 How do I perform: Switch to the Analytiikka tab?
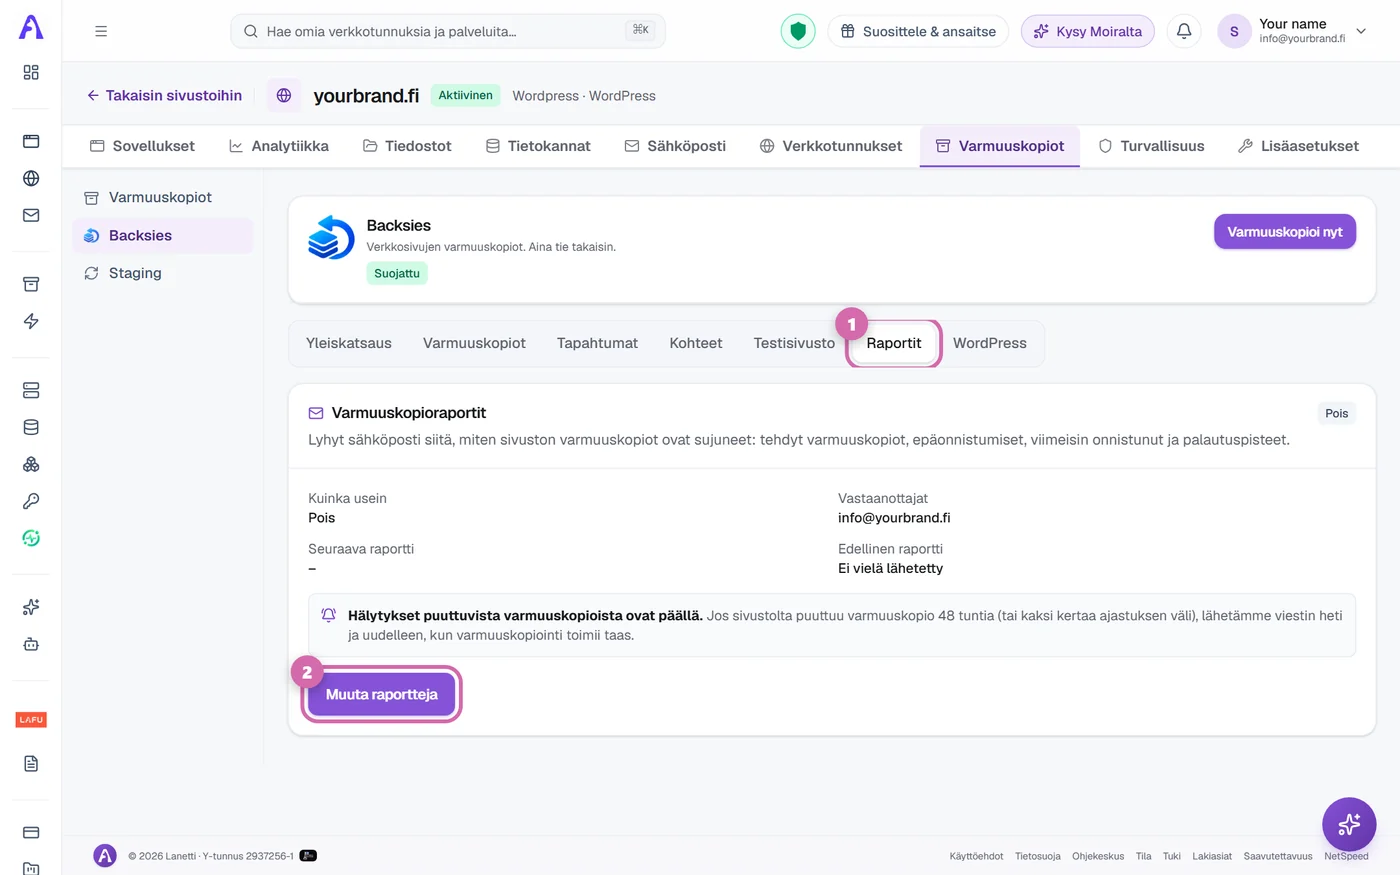[x=279, y=146]
